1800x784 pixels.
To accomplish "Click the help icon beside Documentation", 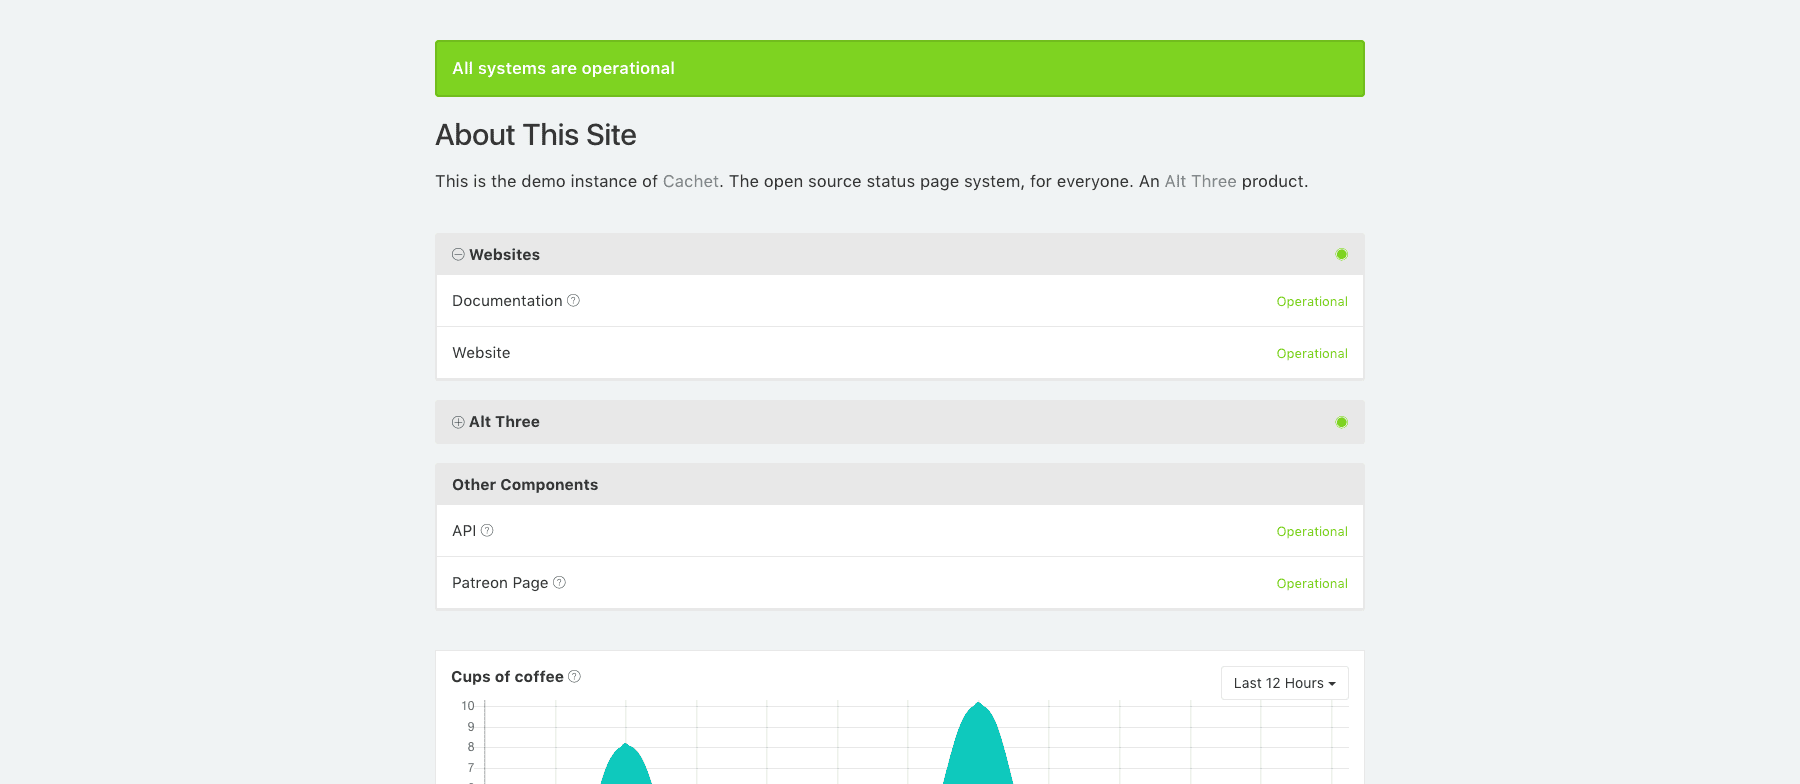I will (573, 301).
